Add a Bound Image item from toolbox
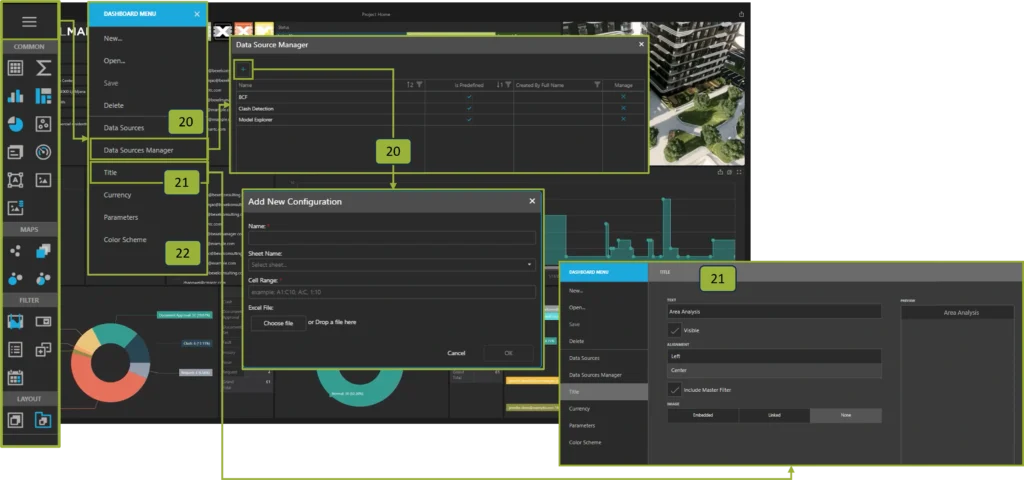1024x480 pixels. click(x=16, y=208)
